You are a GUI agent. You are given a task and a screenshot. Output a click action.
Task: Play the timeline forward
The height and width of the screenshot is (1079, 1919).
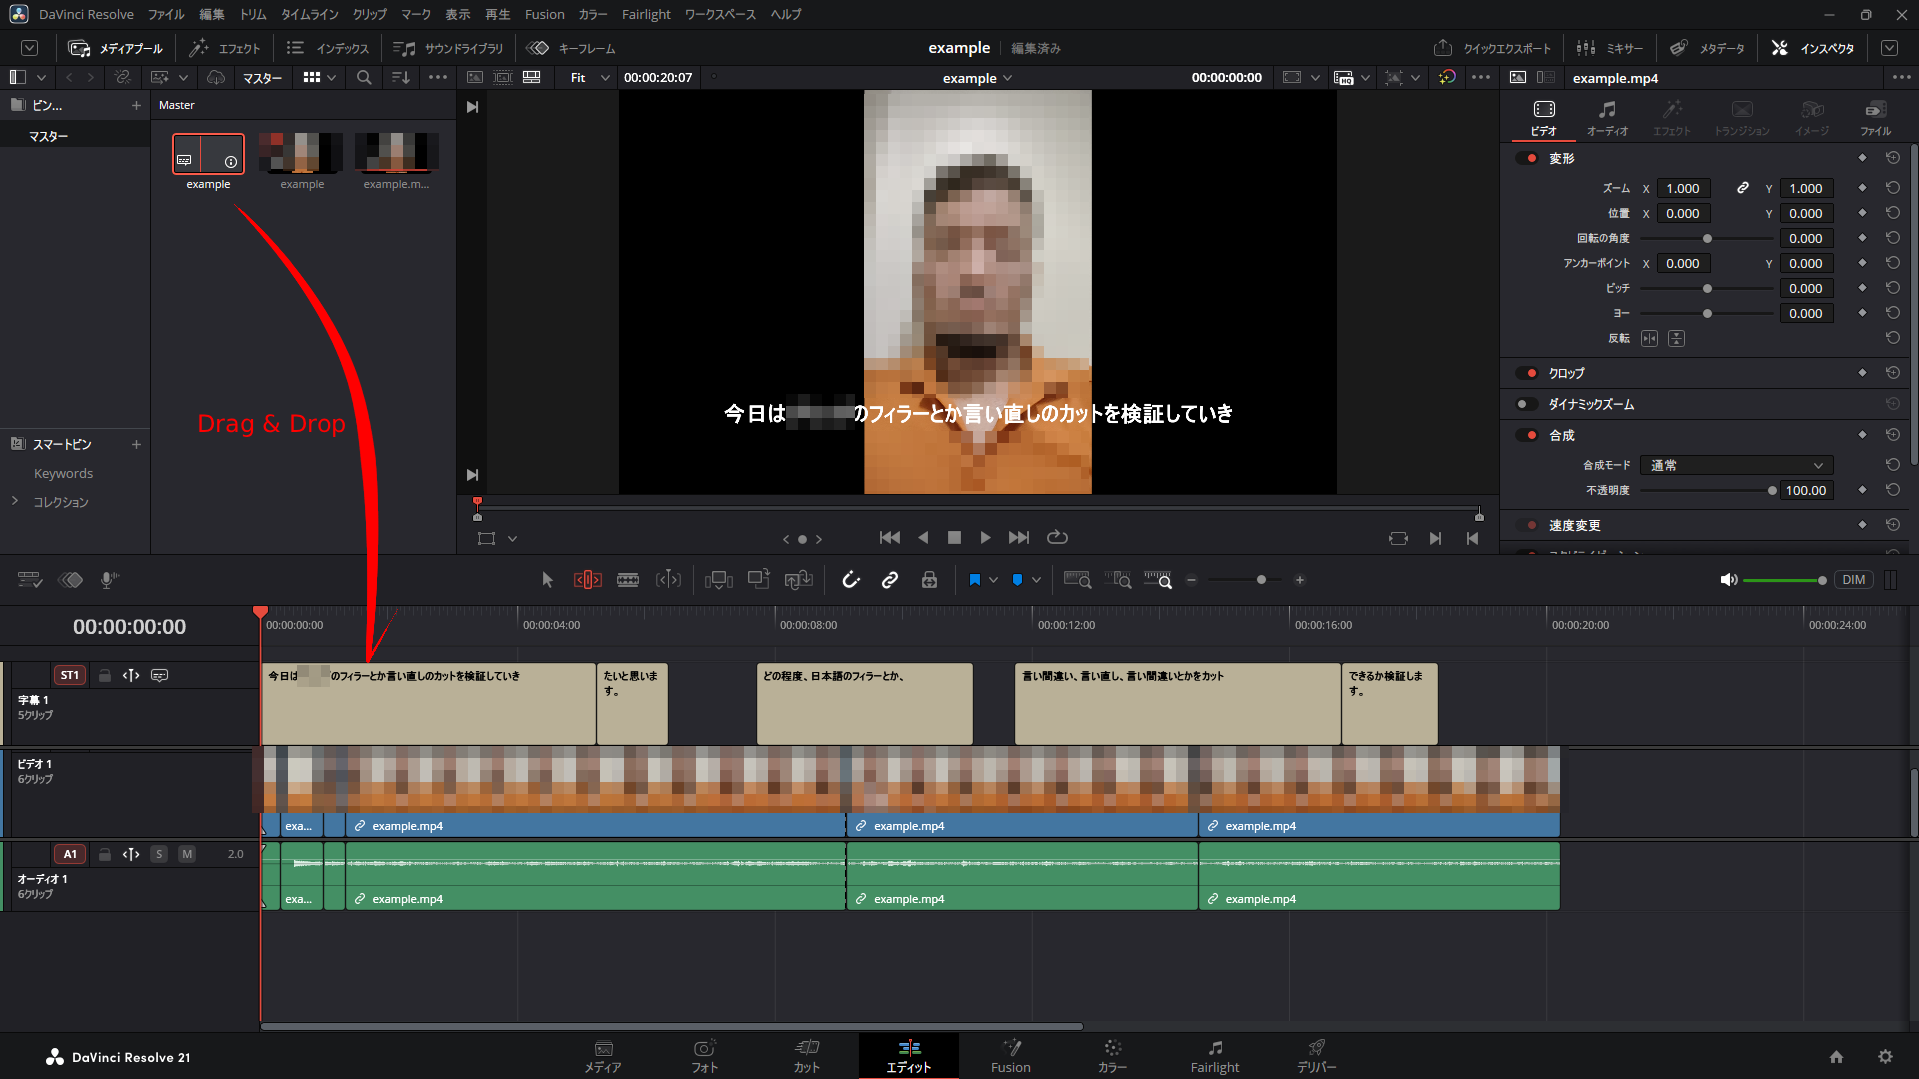tap(986, 538)
